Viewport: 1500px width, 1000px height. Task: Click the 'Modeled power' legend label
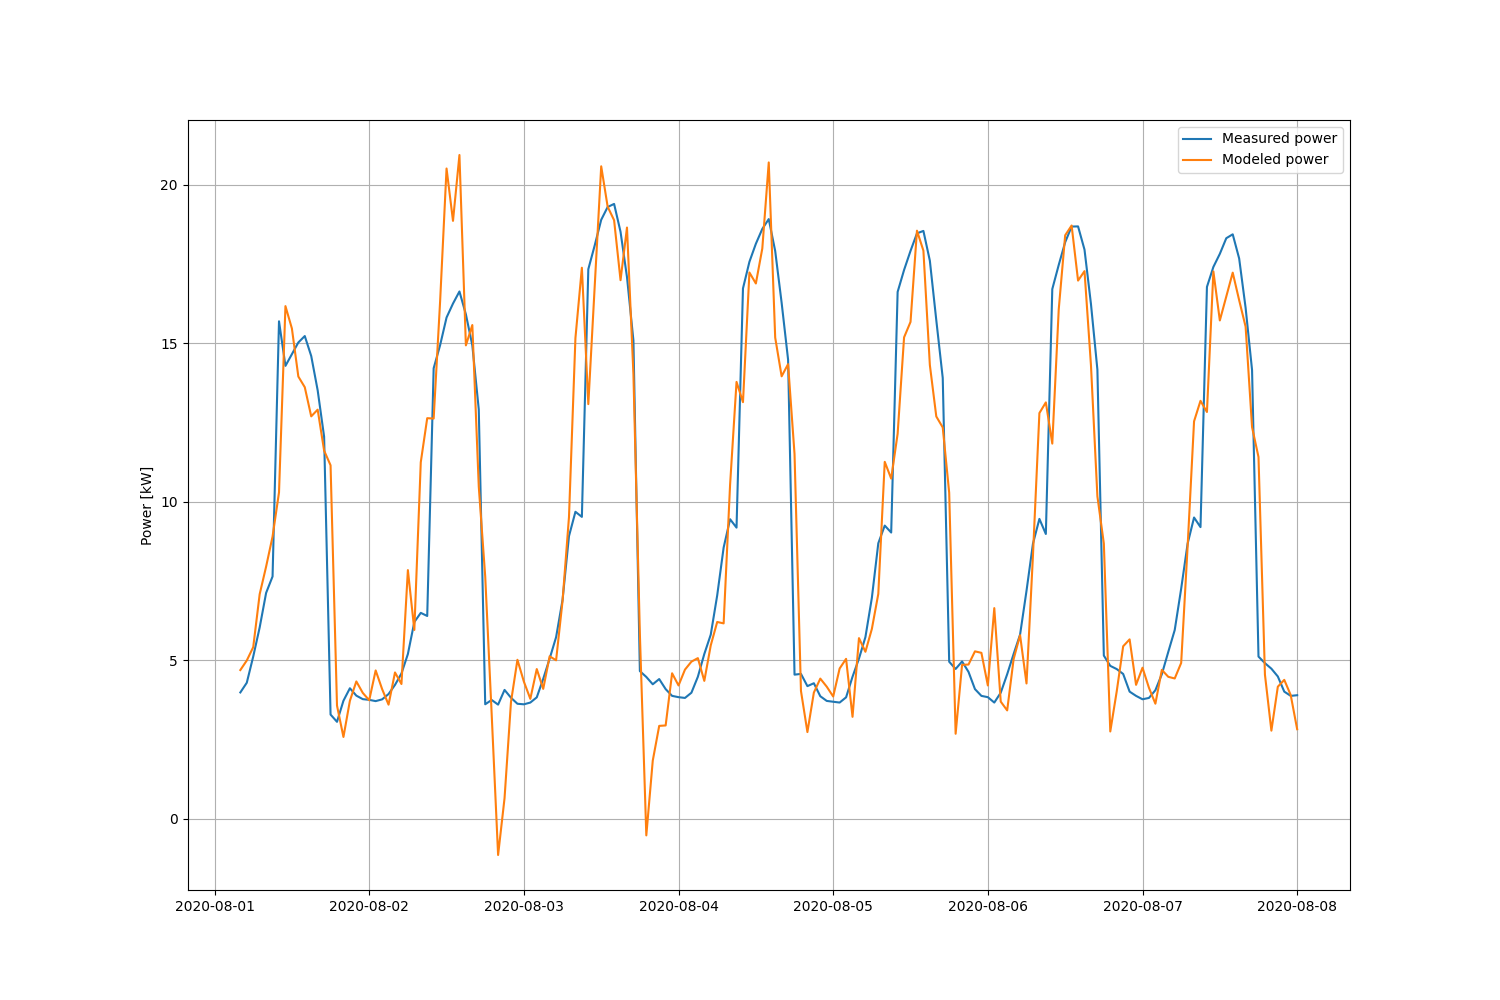1275,159
